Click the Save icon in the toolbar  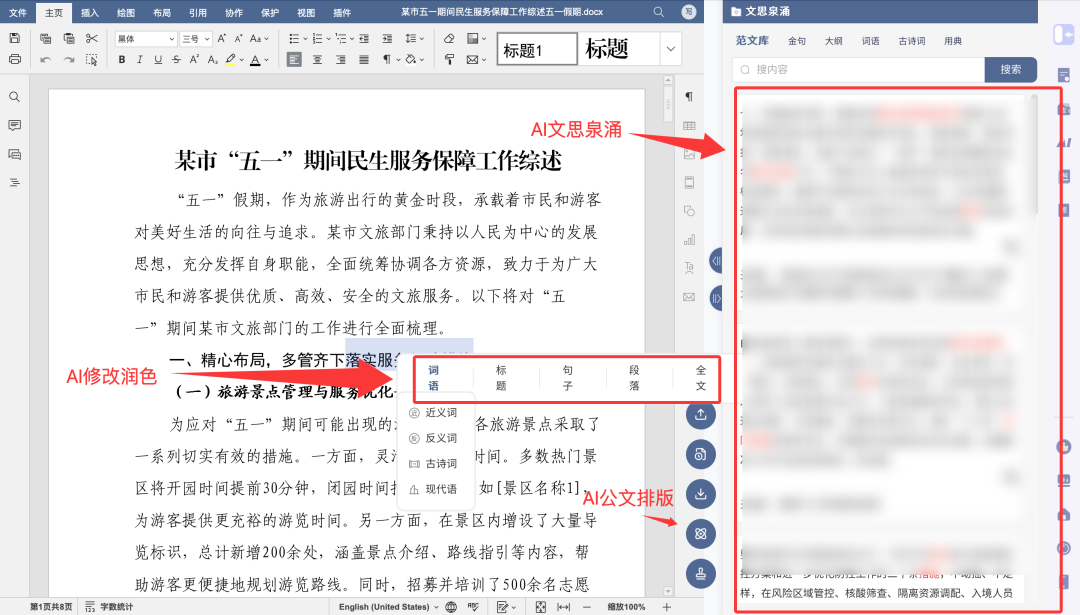point(15,38)
